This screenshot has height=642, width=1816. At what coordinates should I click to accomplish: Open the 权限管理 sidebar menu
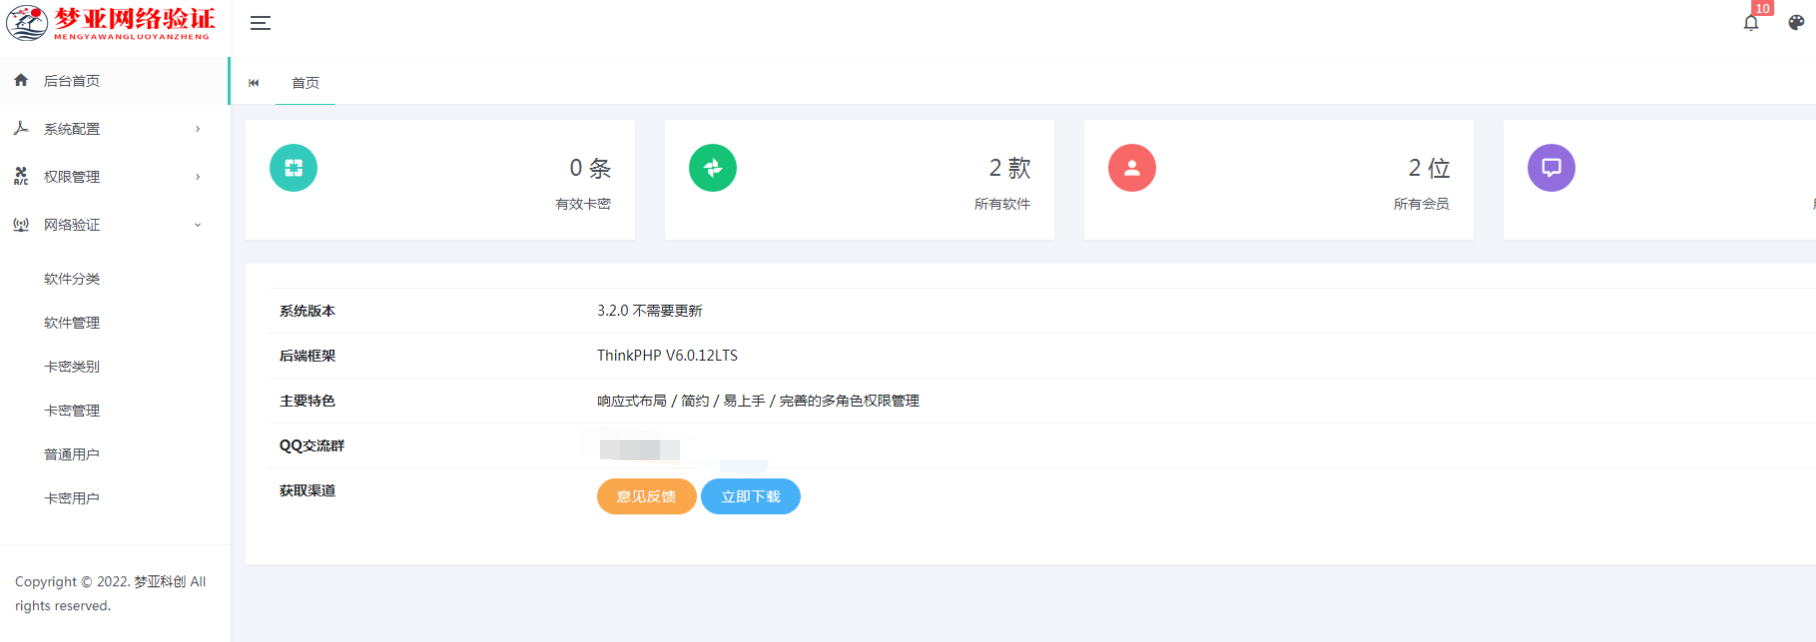pos(114,177)
